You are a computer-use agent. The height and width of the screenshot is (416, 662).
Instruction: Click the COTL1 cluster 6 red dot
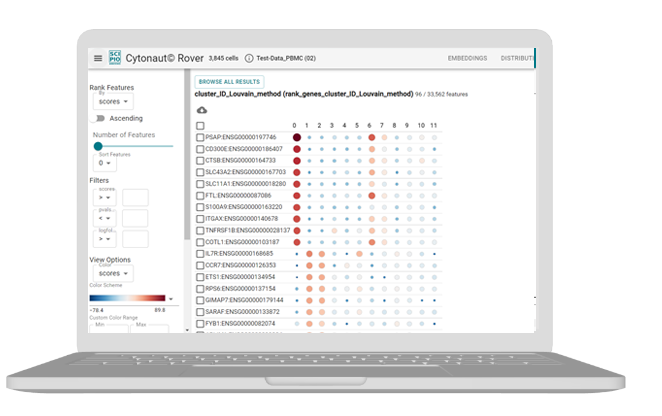[x=372, y=242]
